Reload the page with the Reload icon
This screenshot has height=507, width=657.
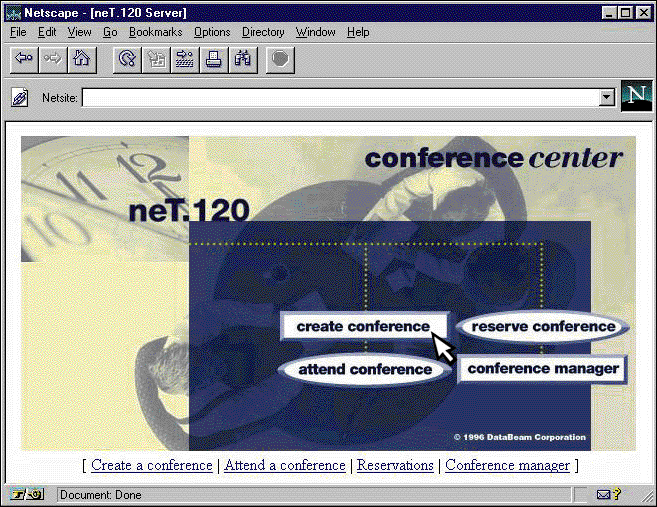127,59
